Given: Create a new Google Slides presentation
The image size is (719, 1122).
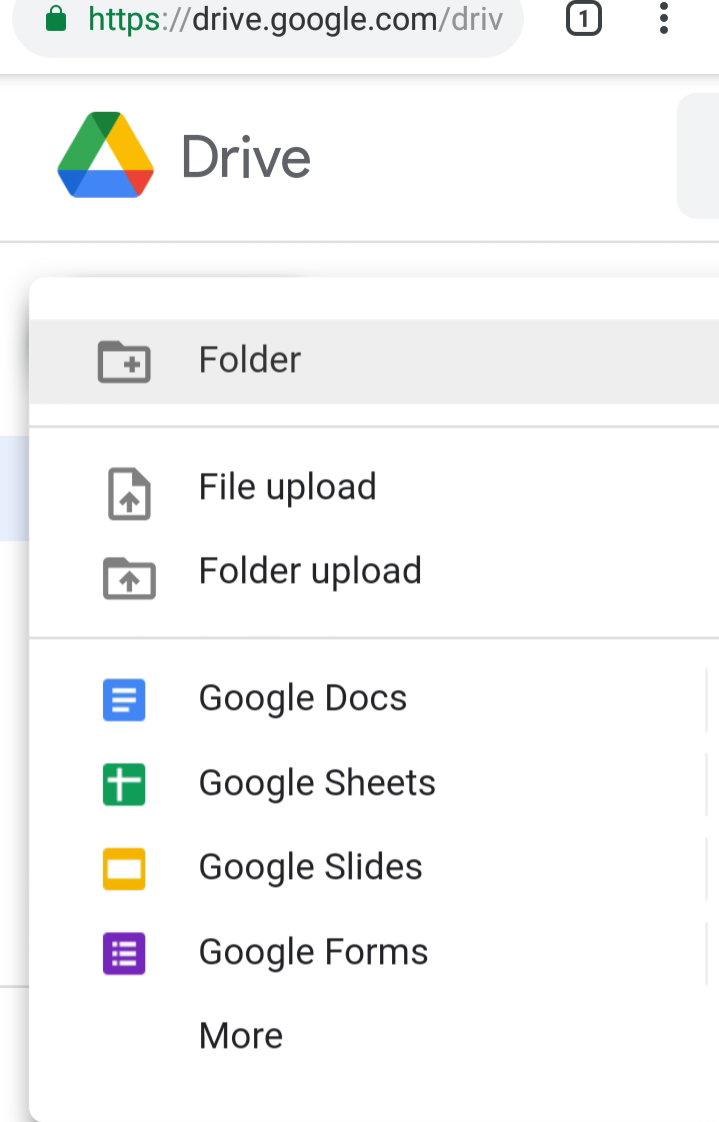Looking at the screenshot, I should coord(373,867).
